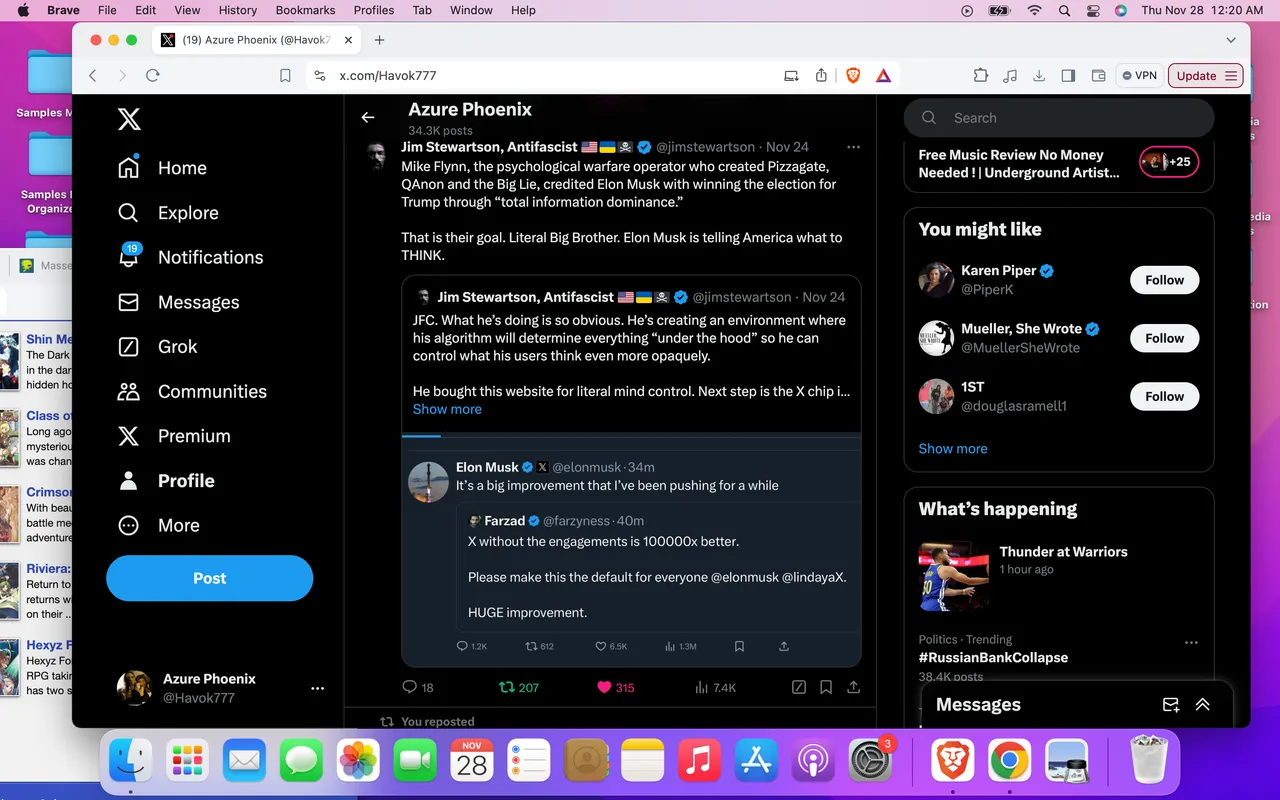The width and height of the screenshot is (1280, 800).
Task: Open Finder from the Dock
Action: (131, 762)
